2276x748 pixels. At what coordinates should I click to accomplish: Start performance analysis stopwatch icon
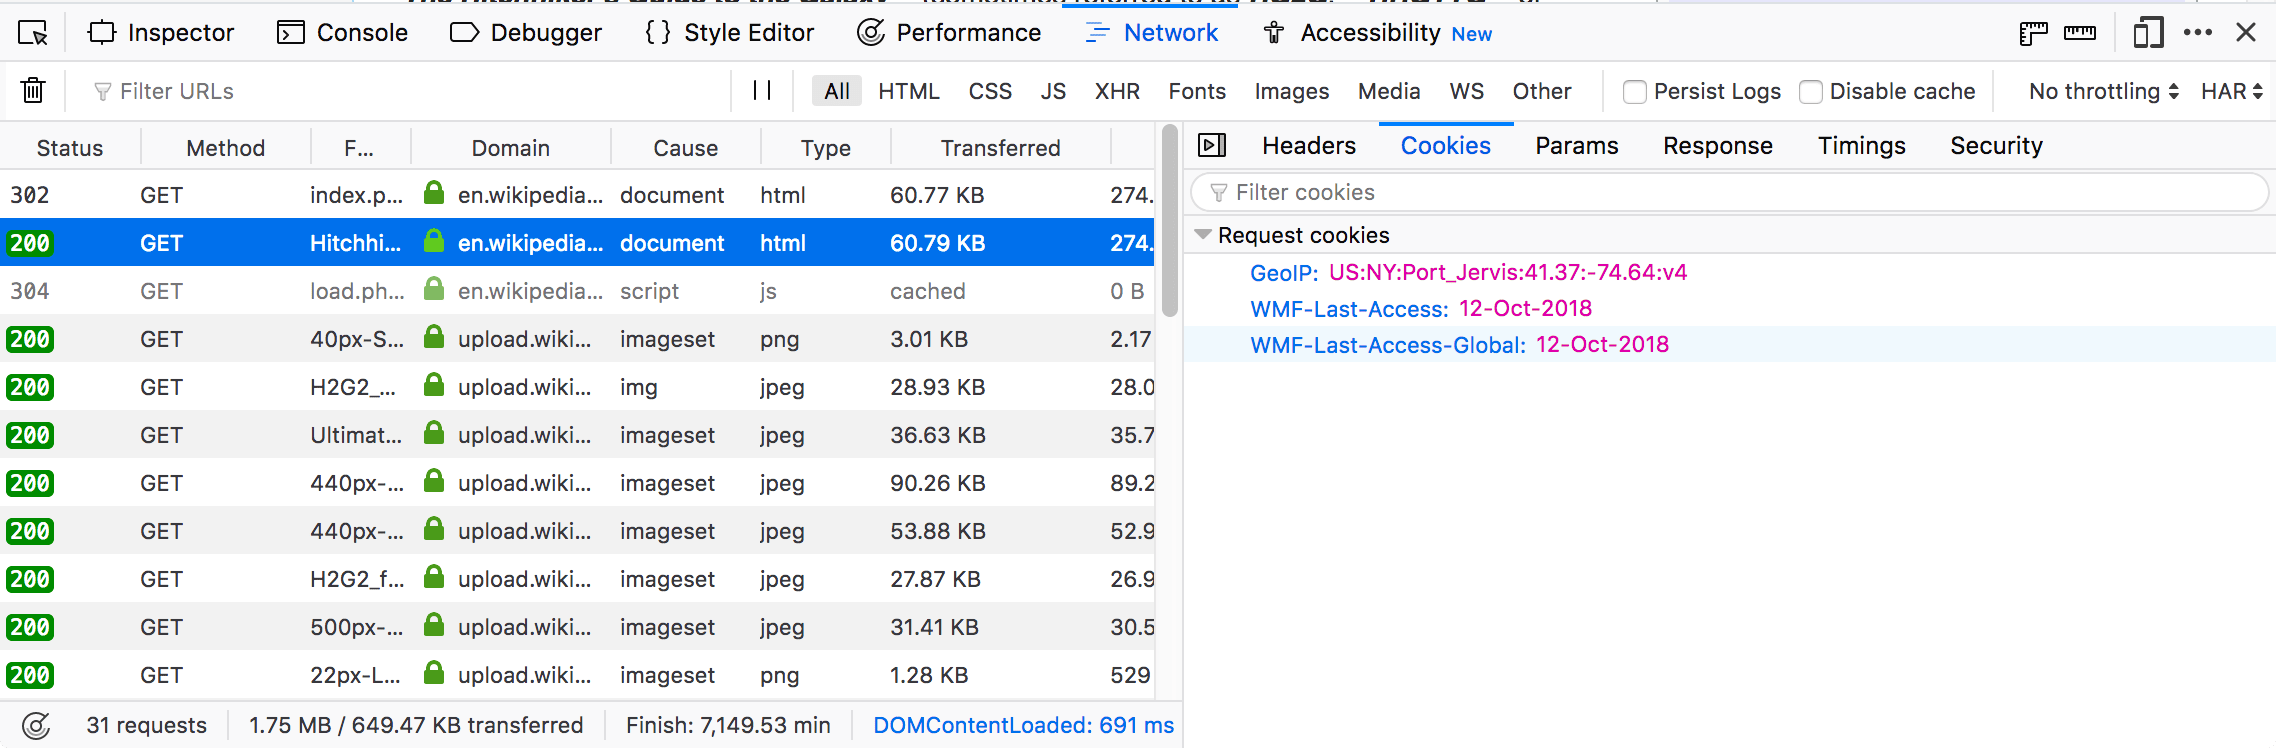point(36,725)
